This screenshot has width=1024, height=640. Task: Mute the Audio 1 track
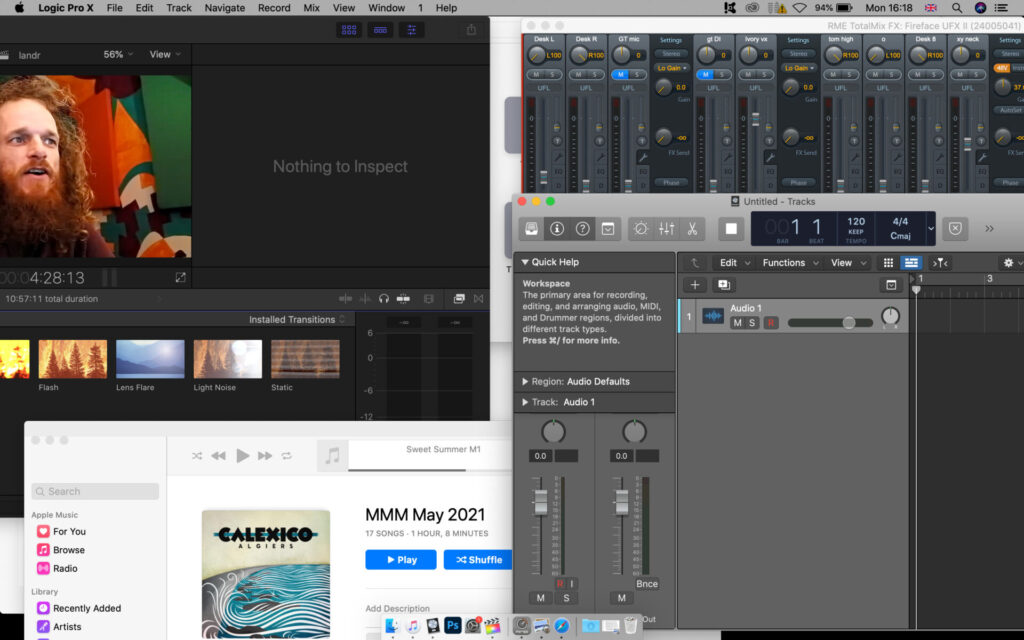[738, 323]
